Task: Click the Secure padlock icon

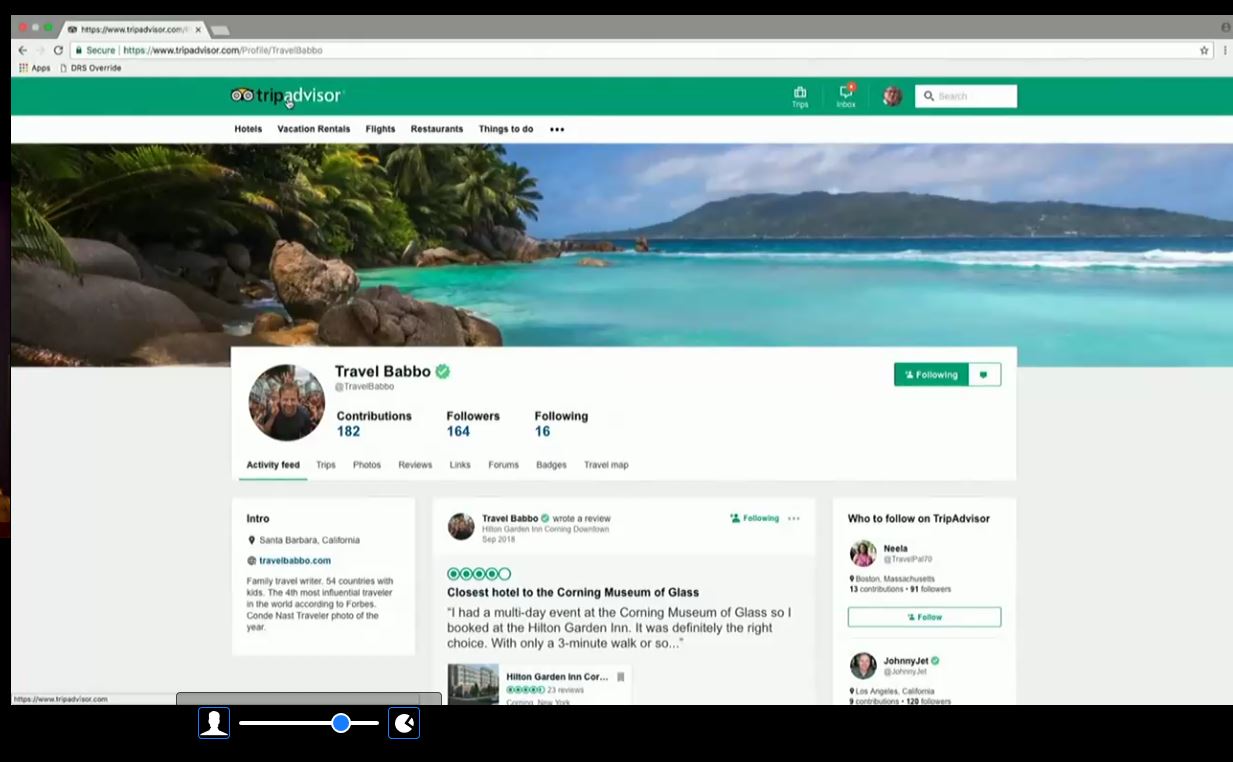Action: tap(78, 50)
